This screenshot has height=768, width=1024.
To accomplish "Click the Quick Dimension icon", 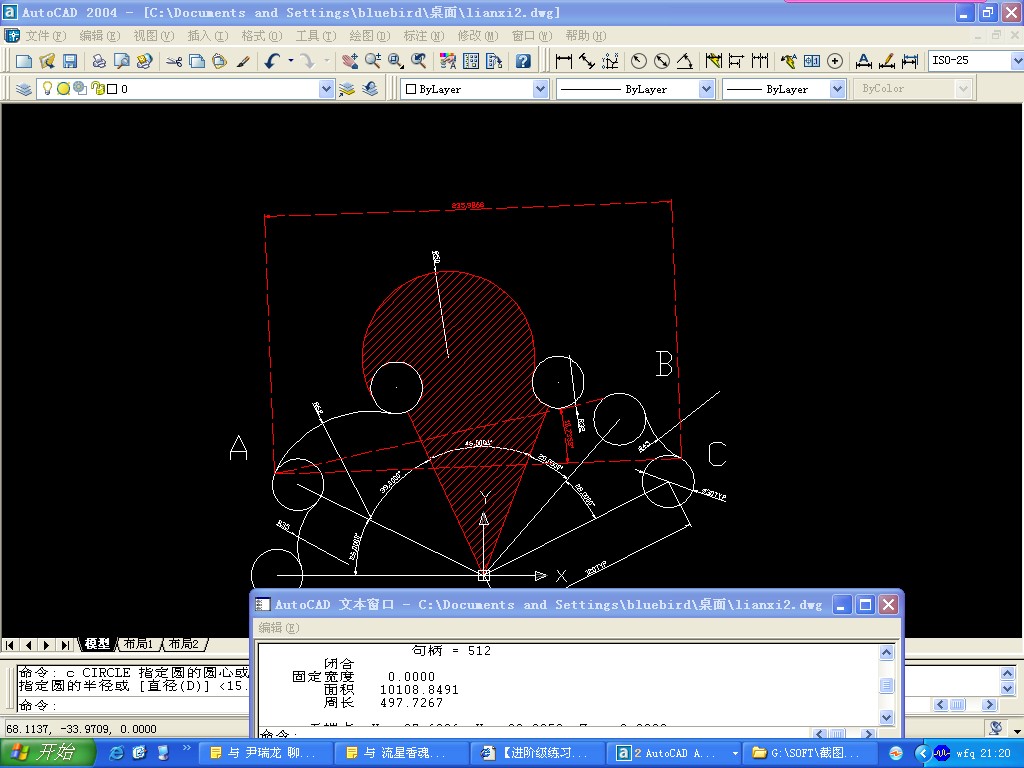I will [x=713, y=61].
